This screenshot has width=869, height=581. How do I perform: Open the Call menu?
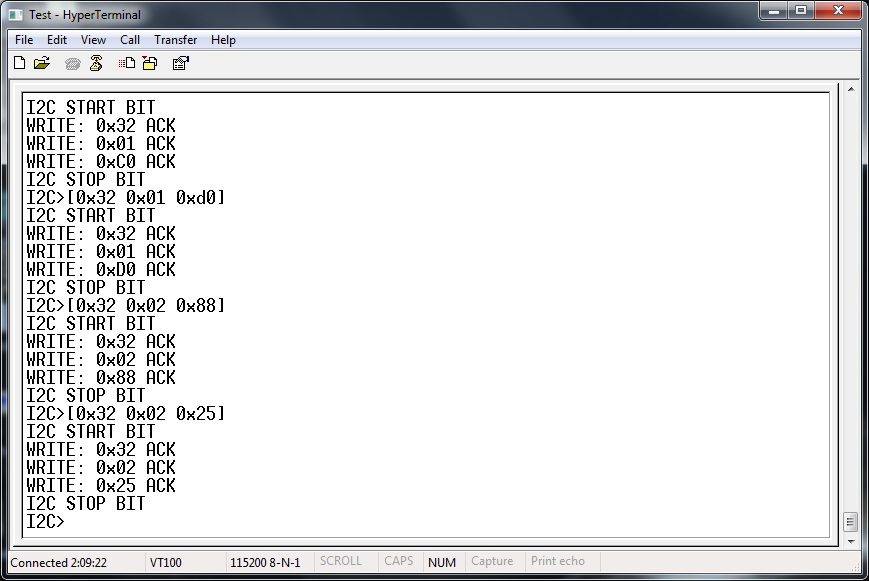[130, 40]
